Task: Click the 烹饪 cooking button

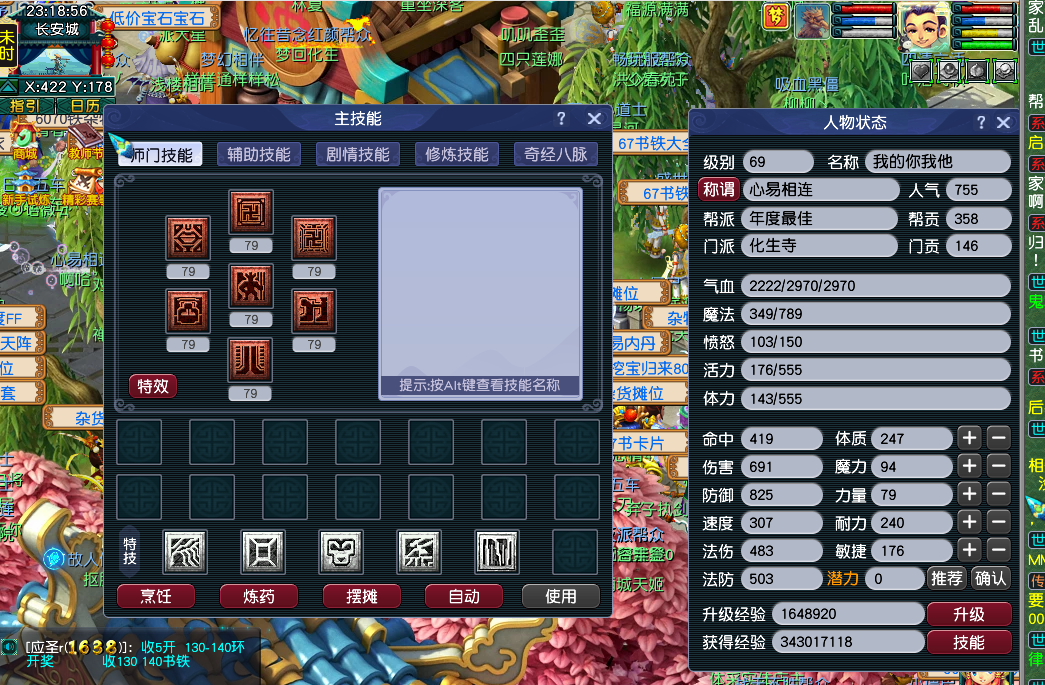Action: 156,596
